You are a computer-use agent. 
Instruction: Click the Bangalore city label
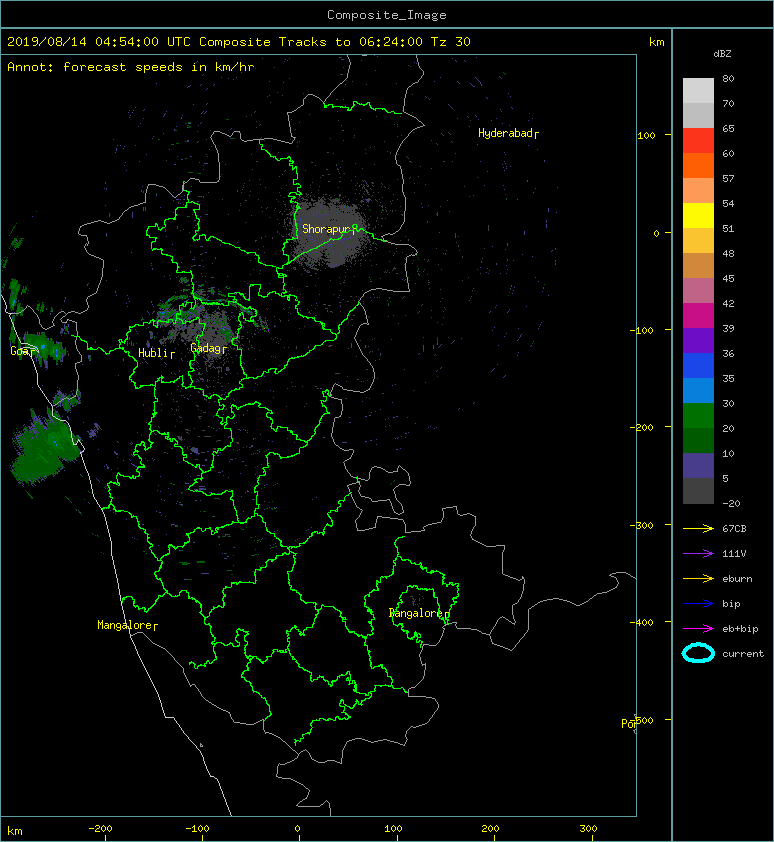tap(419, 613)
